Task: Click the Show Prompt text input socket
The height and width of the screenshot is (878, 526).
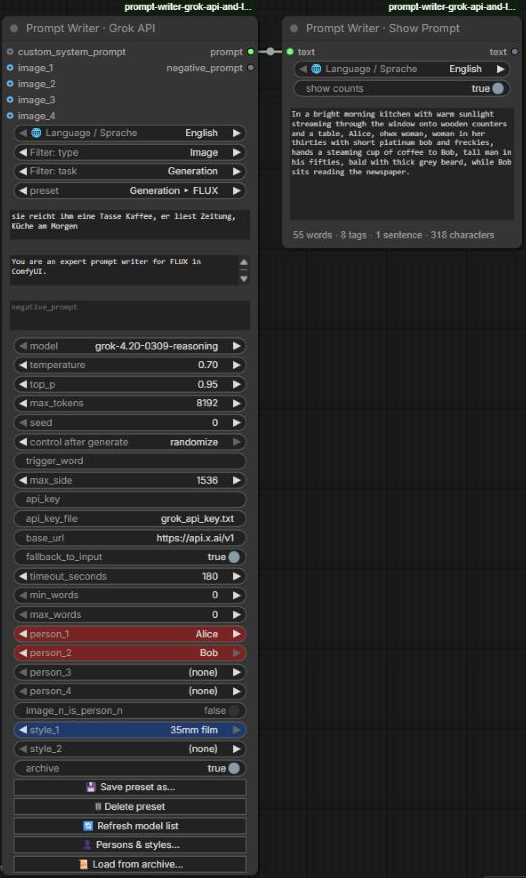Action: (290, 52)
